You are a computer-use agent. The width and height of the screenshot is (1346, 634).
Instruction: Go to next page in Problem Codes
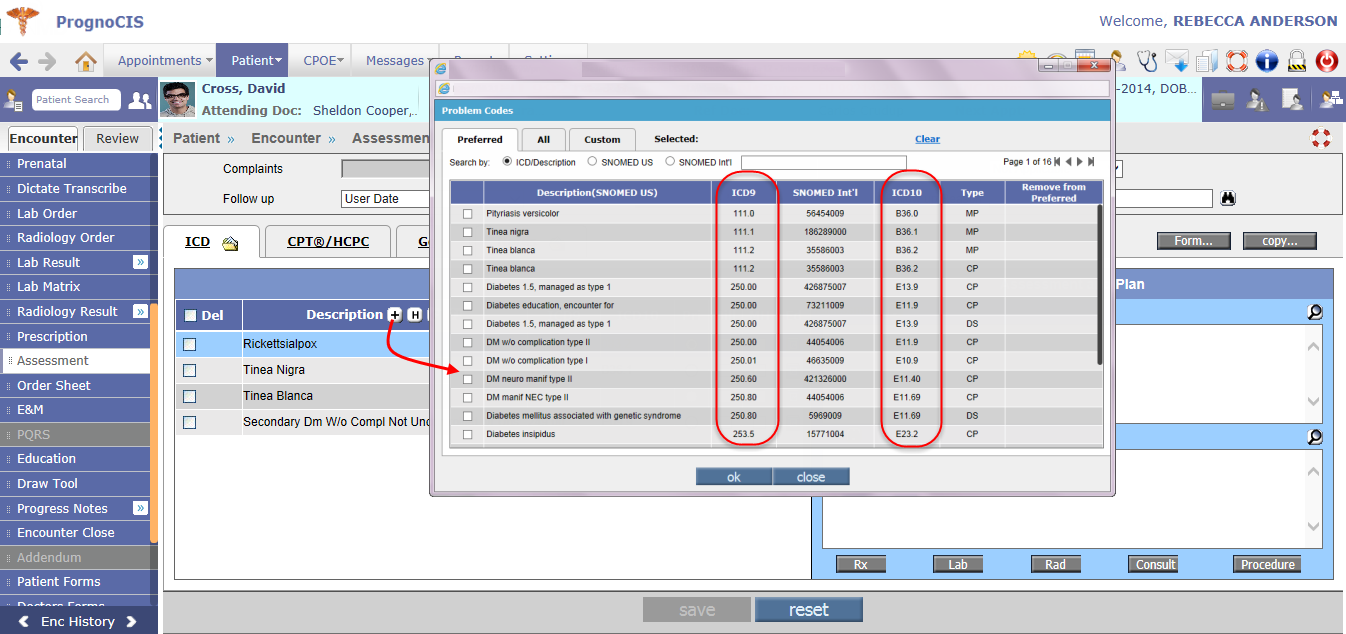1080,162
